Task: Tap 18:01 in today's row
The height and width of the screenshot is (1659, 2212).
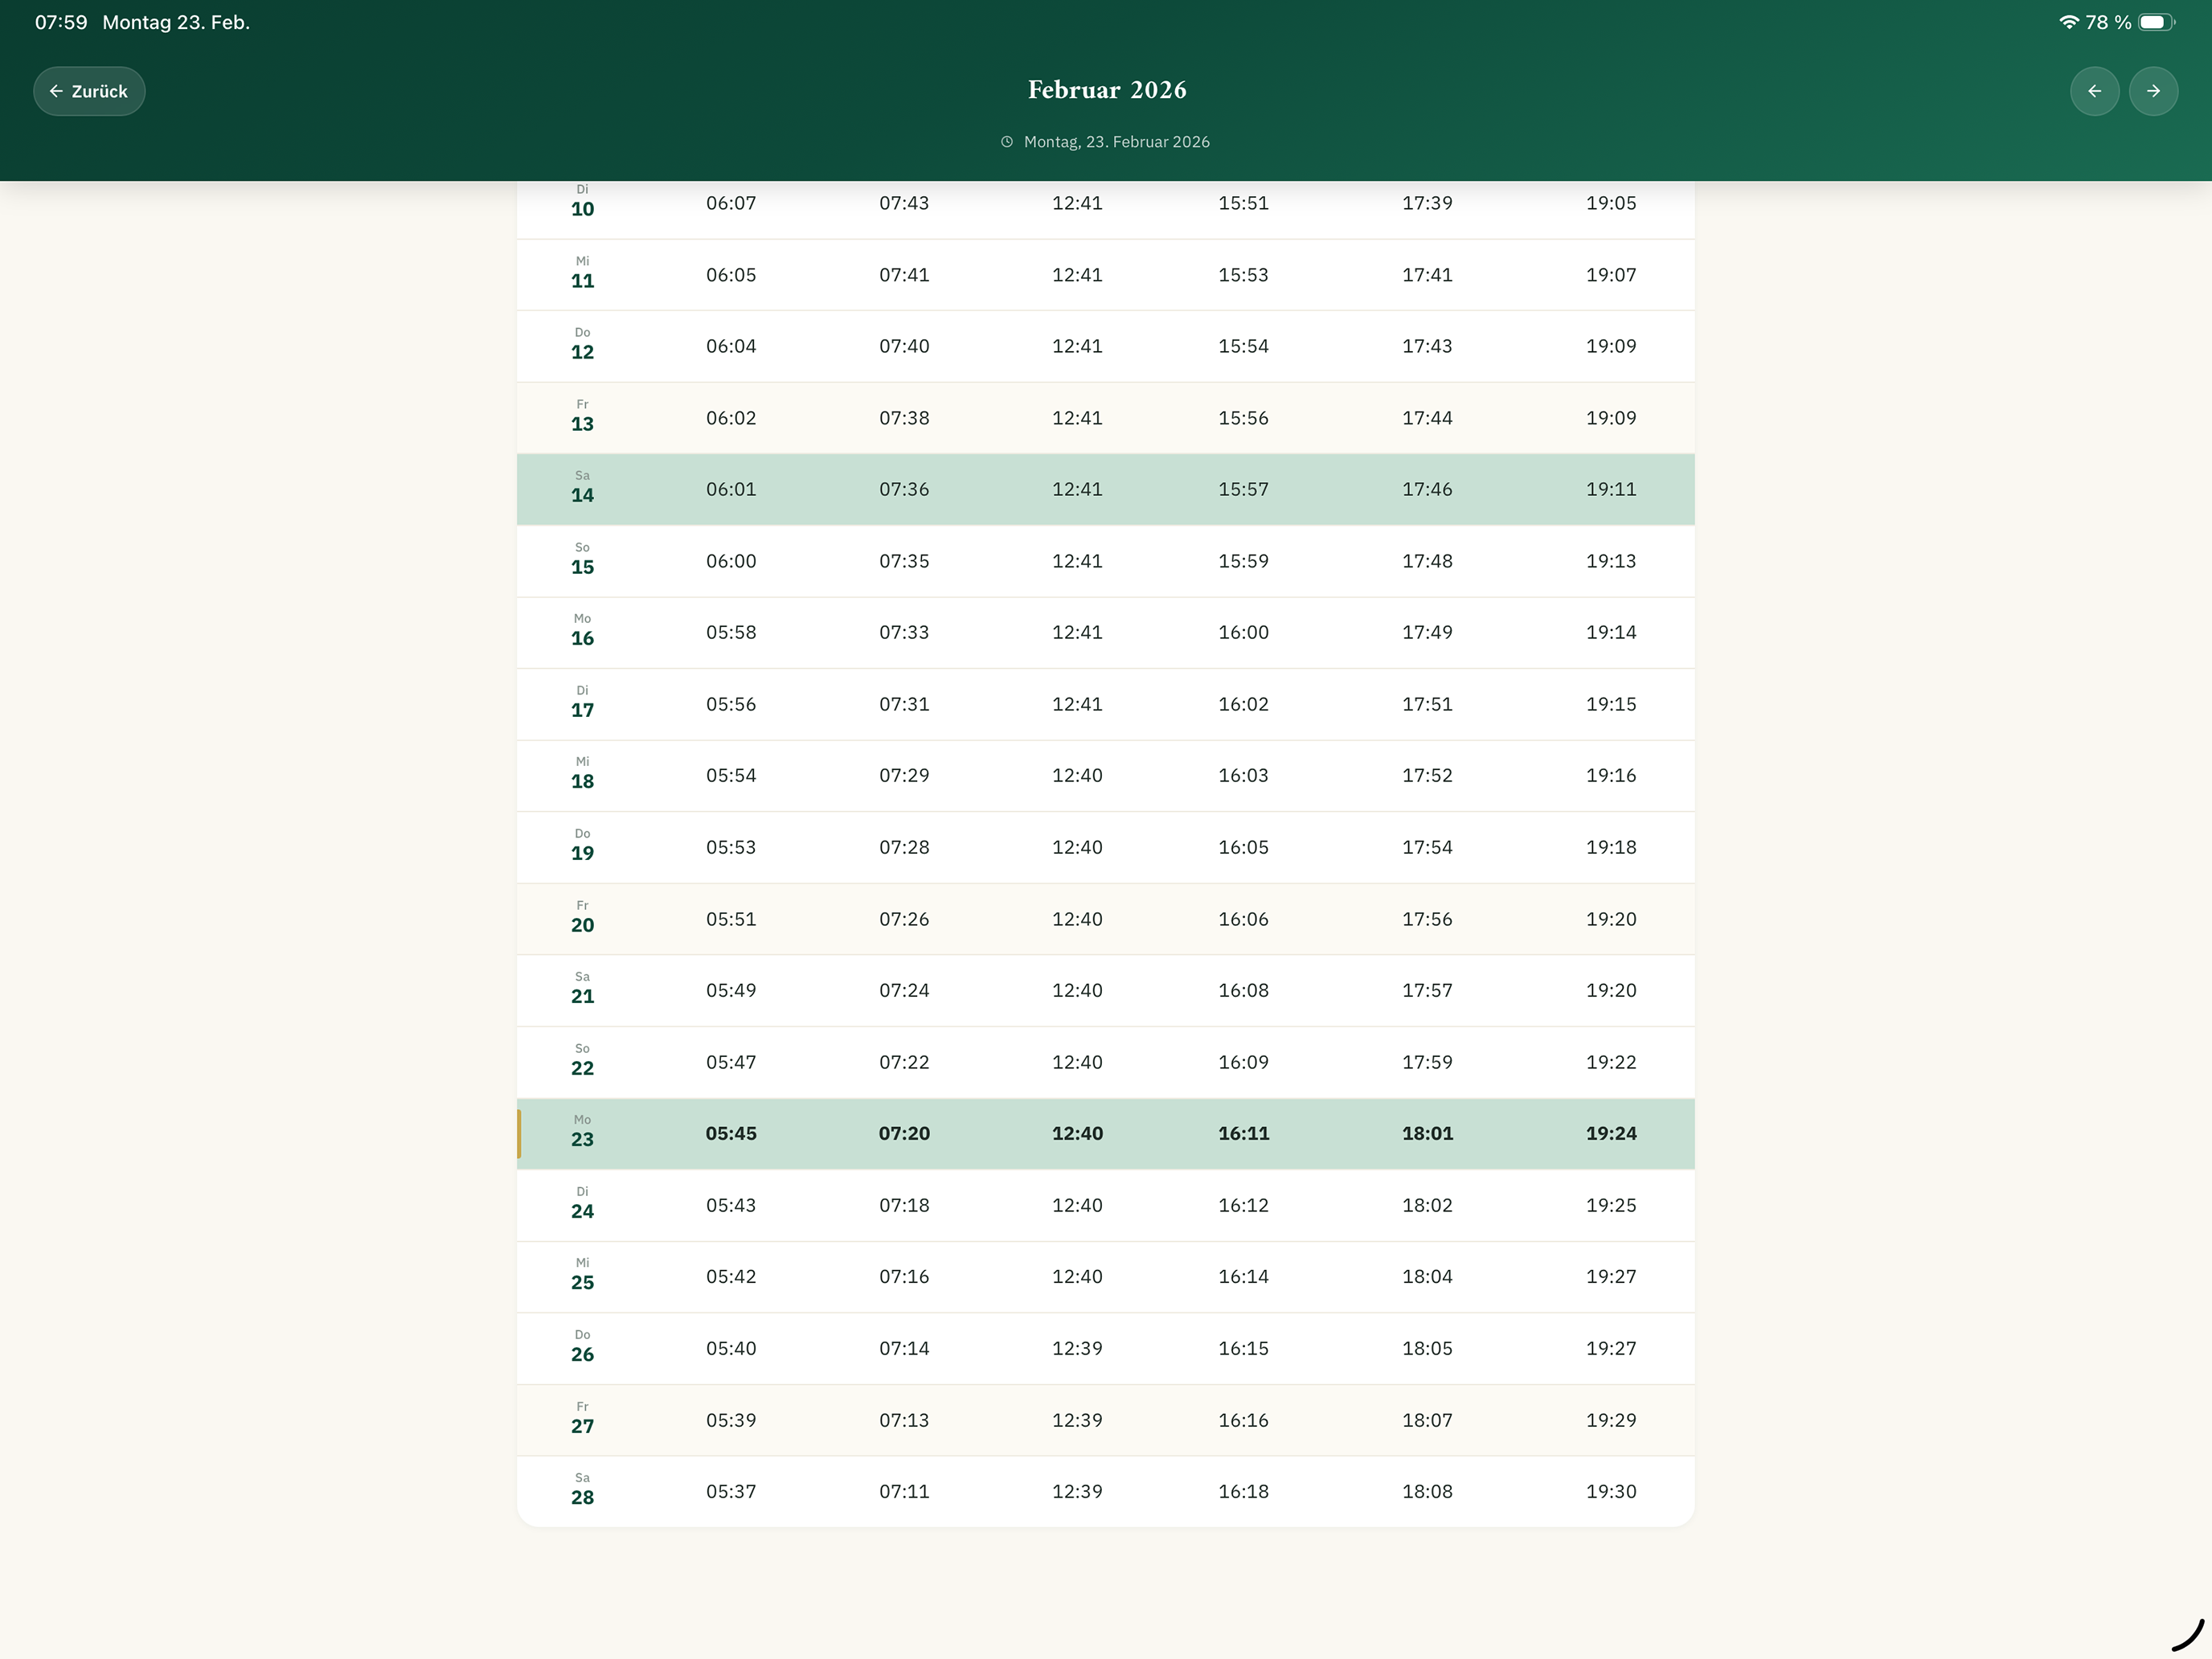Action: [x=1427, y=1133]
